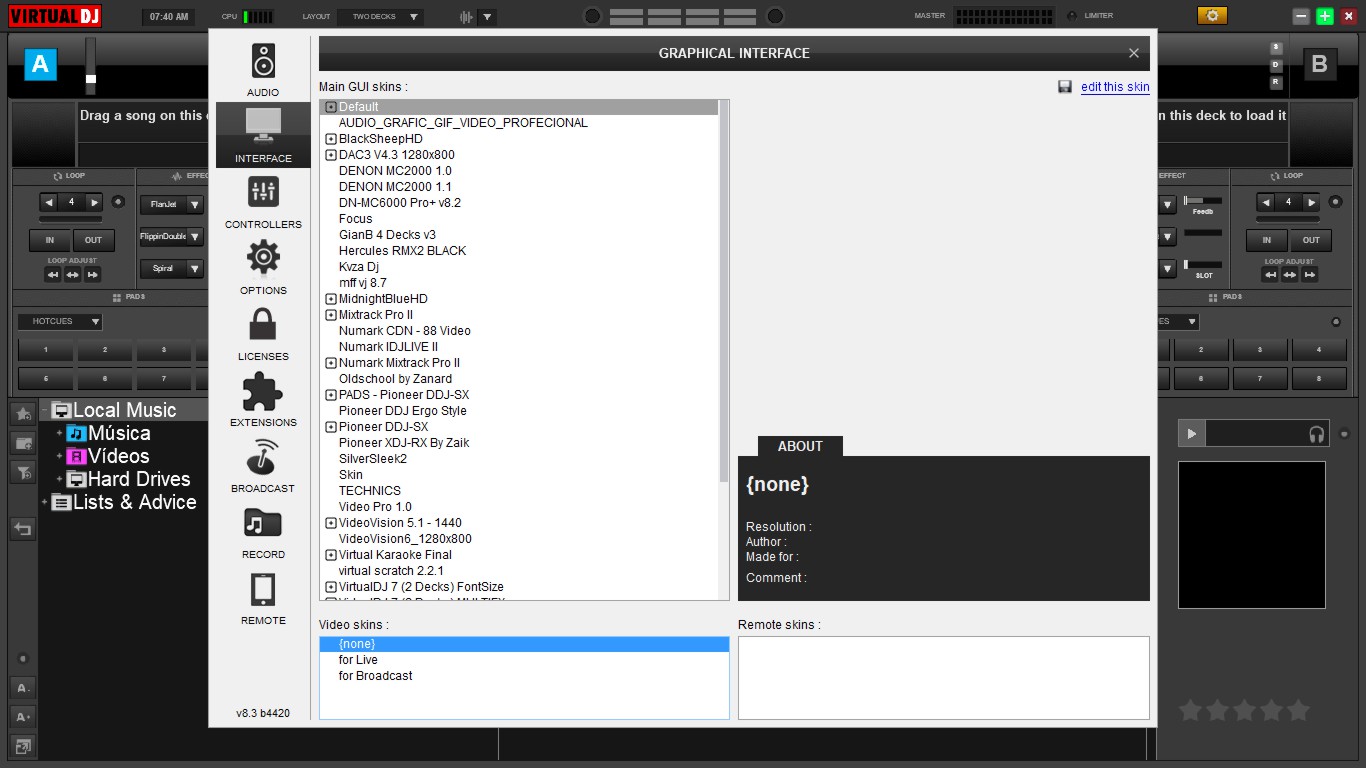Play the prelisten preview
This screenshot has width=1366, height=768.
coord(1191,434)
